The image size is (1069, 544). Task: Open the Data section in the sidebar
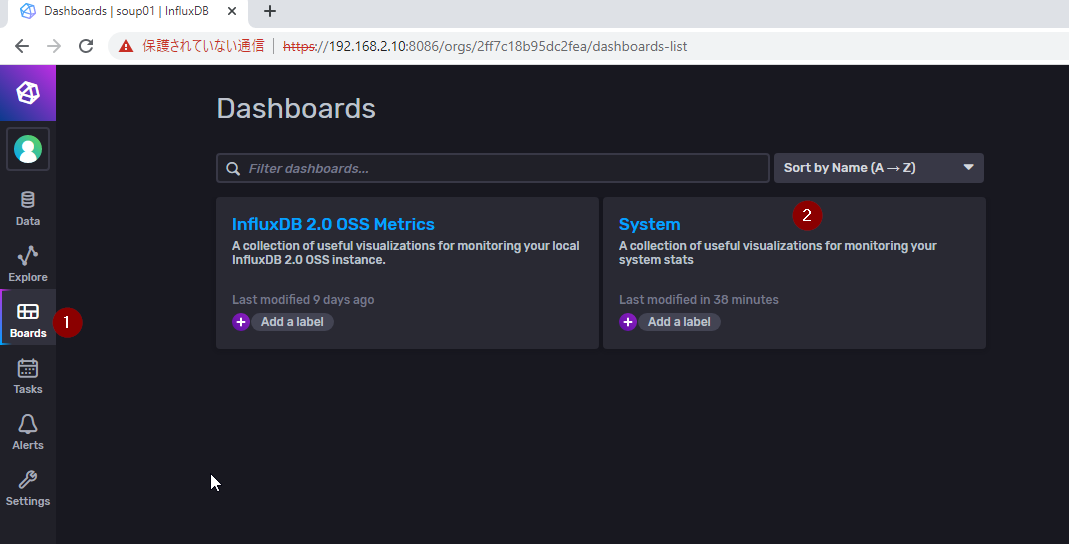[x=28, y=208]
